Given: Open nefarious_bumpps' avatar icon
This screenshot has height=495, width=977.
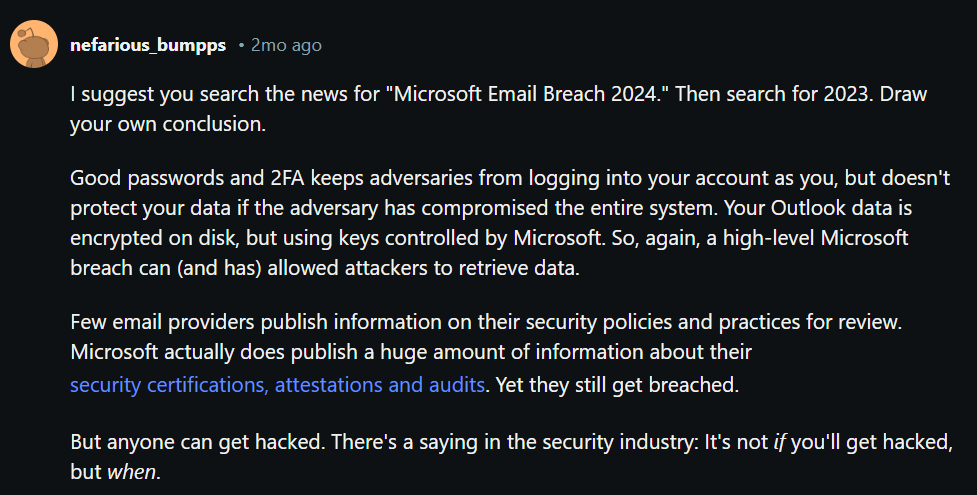Looking at the screenshot, I should (x=34, y=44).
